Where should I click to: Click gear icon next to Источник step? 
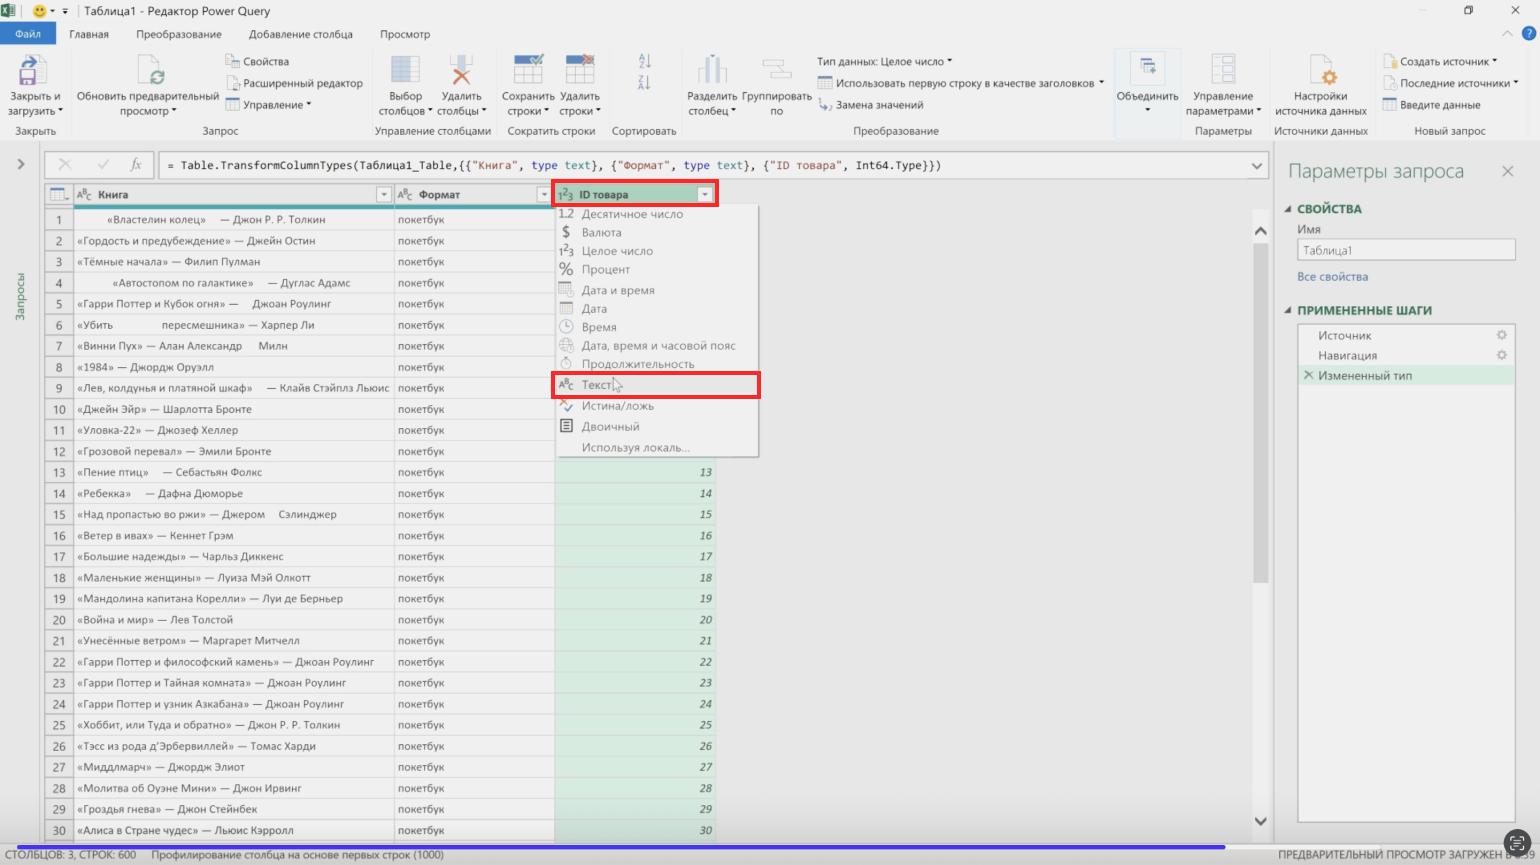[1501, 336]
